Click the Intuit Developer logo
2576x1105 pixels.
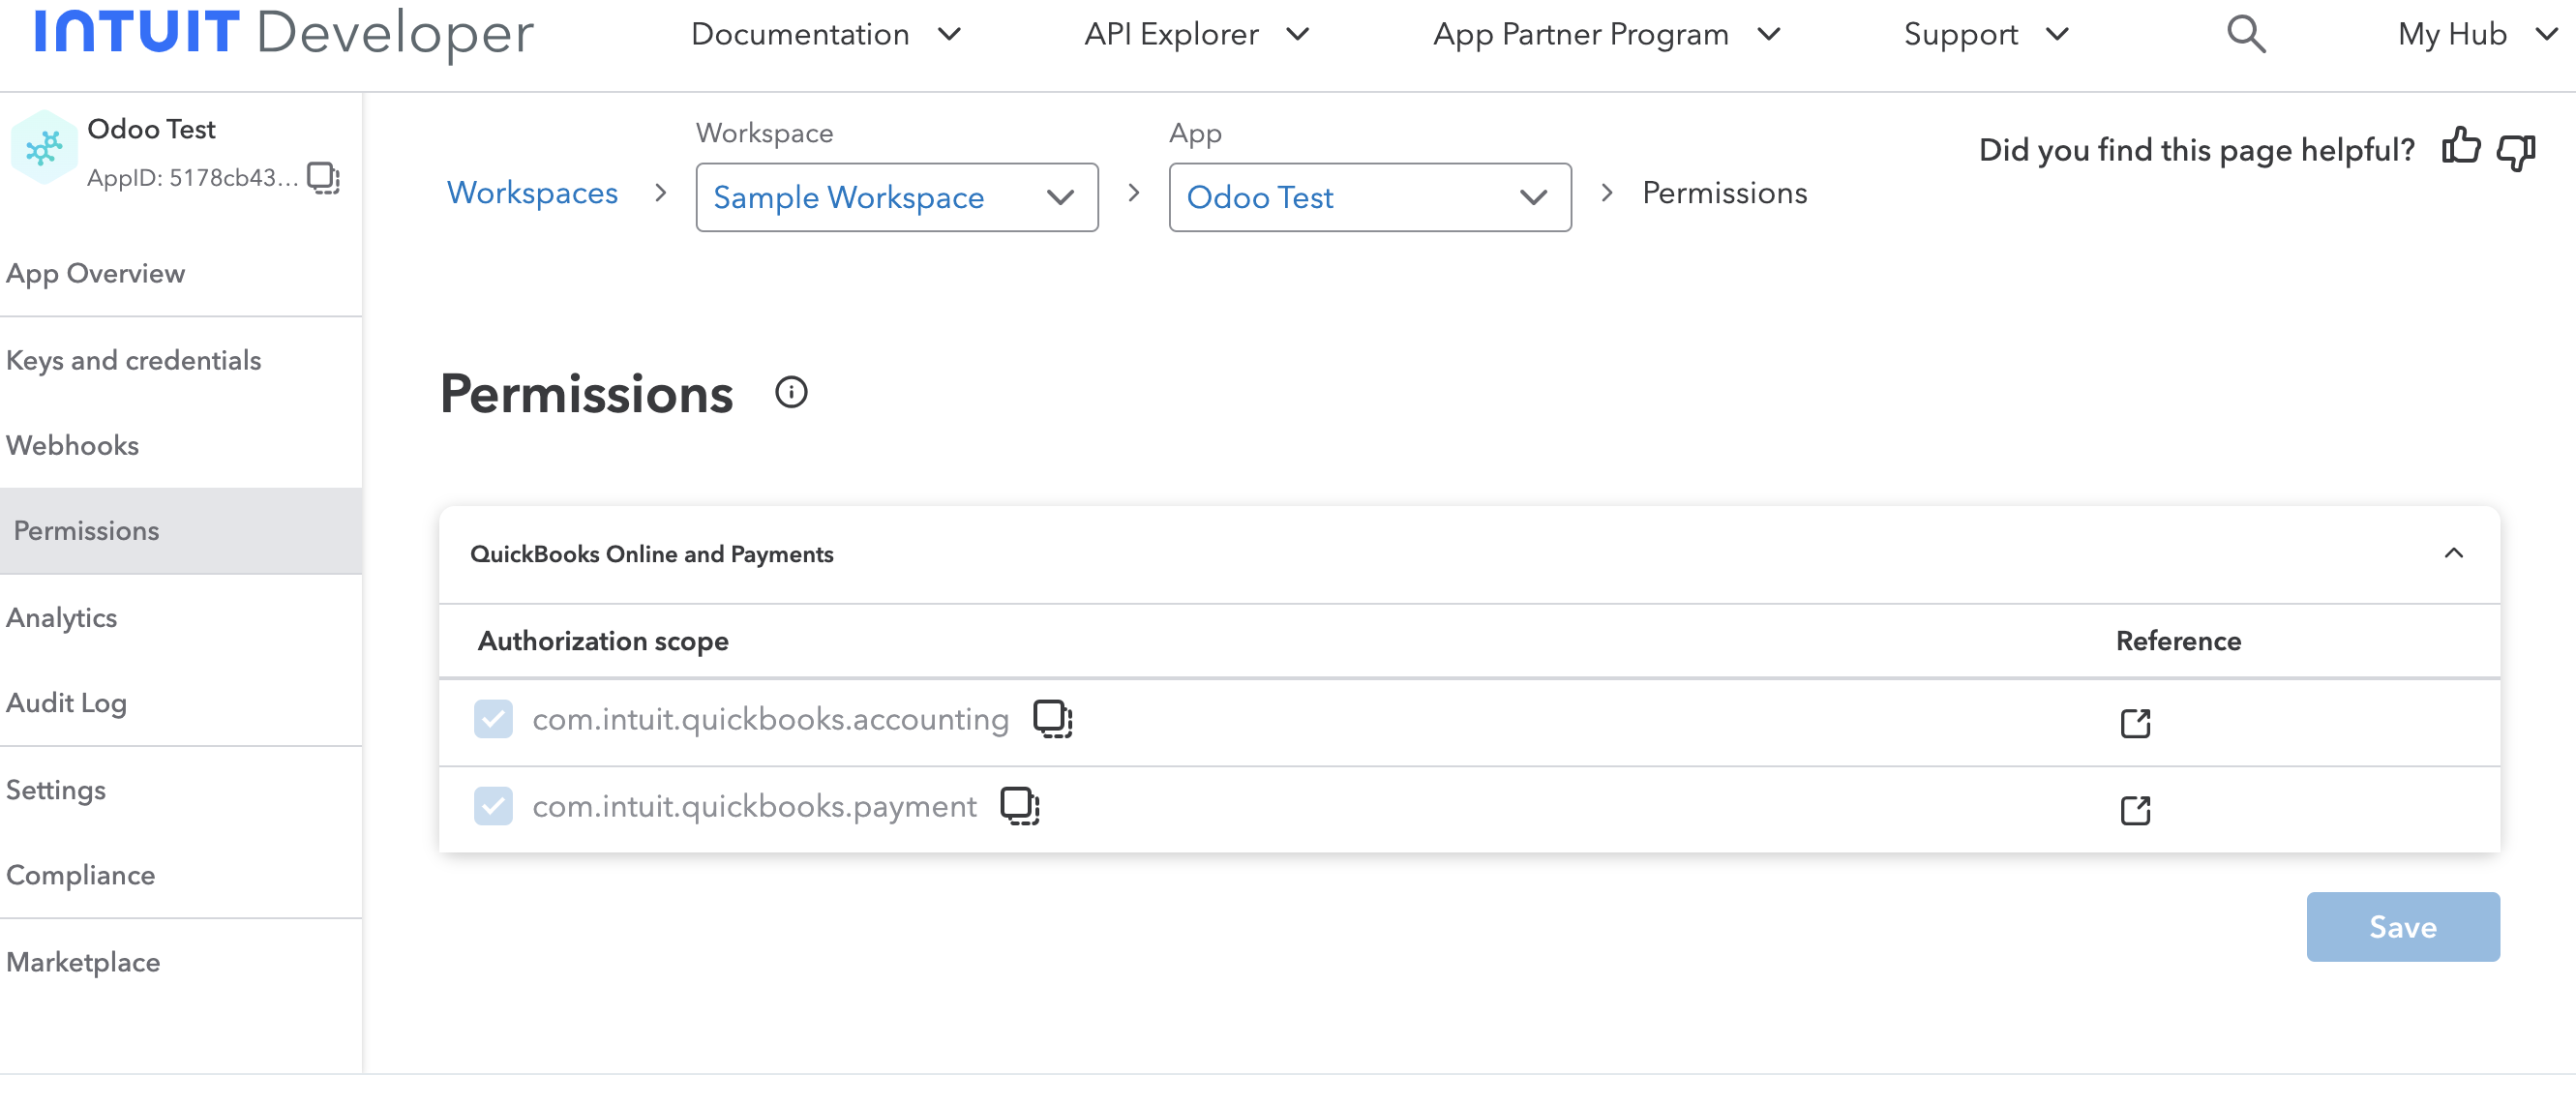tap(284, 33)
